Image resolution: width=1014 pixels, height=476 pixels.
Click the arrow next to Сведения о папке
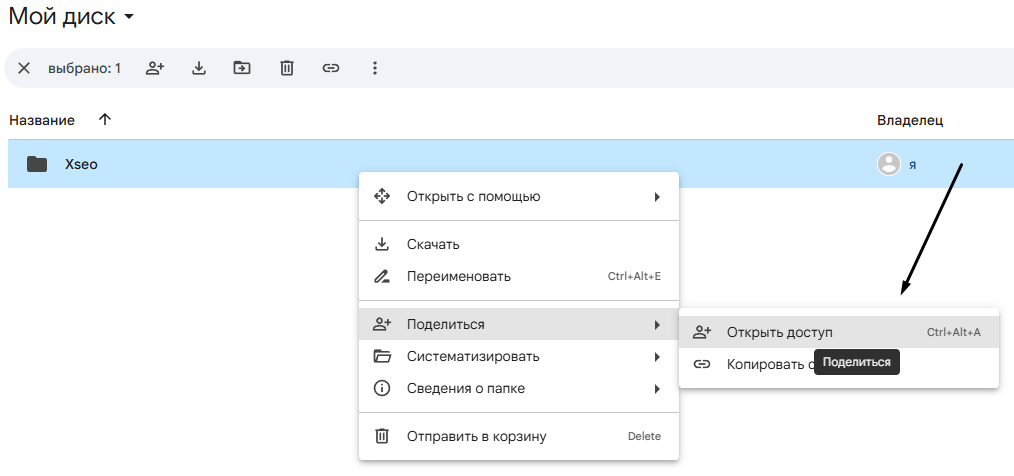coord(656,389)
